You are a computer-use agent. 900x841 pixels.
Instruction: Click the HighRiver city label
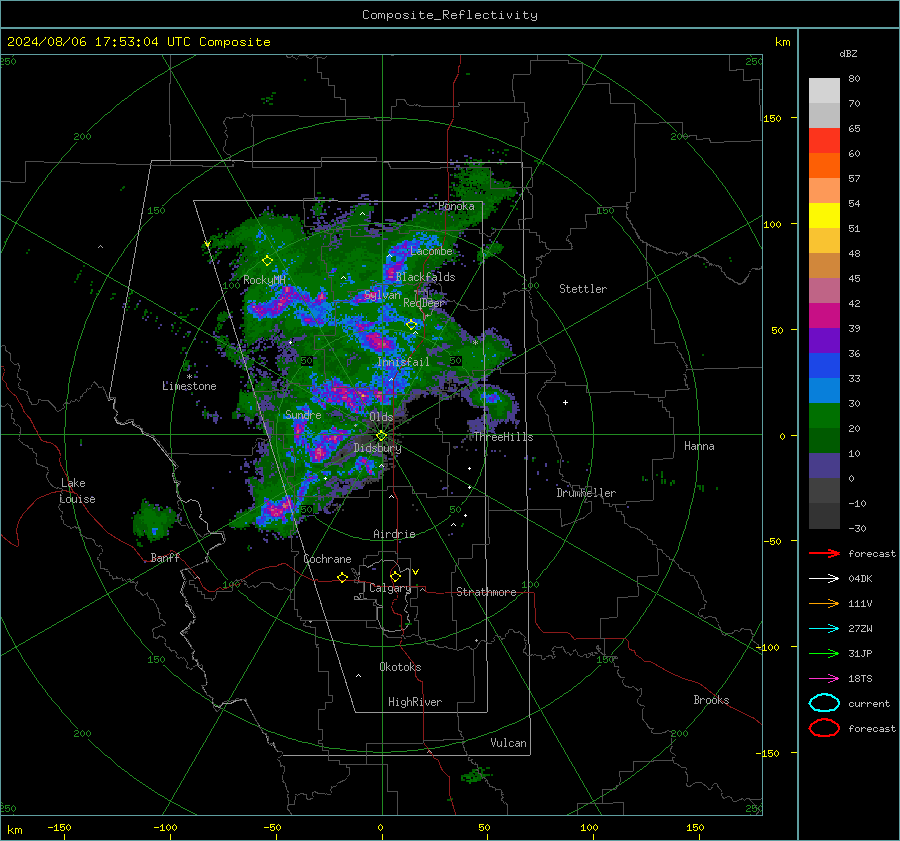point(415,702)
